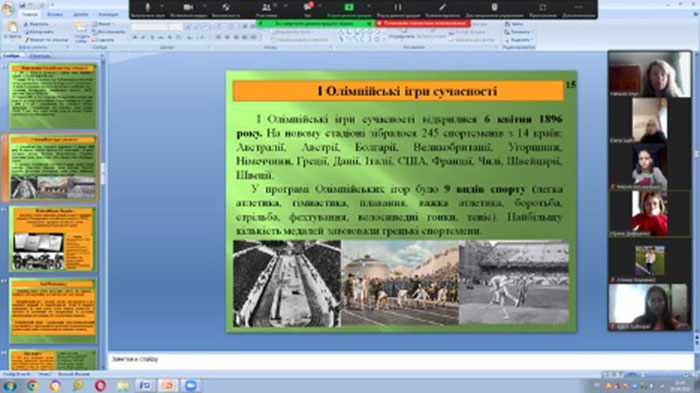Image resolution: width=700 pixels, height=393 pixels.
Task: Click the Create Slide button in ribbon
Action: point(81,32)
